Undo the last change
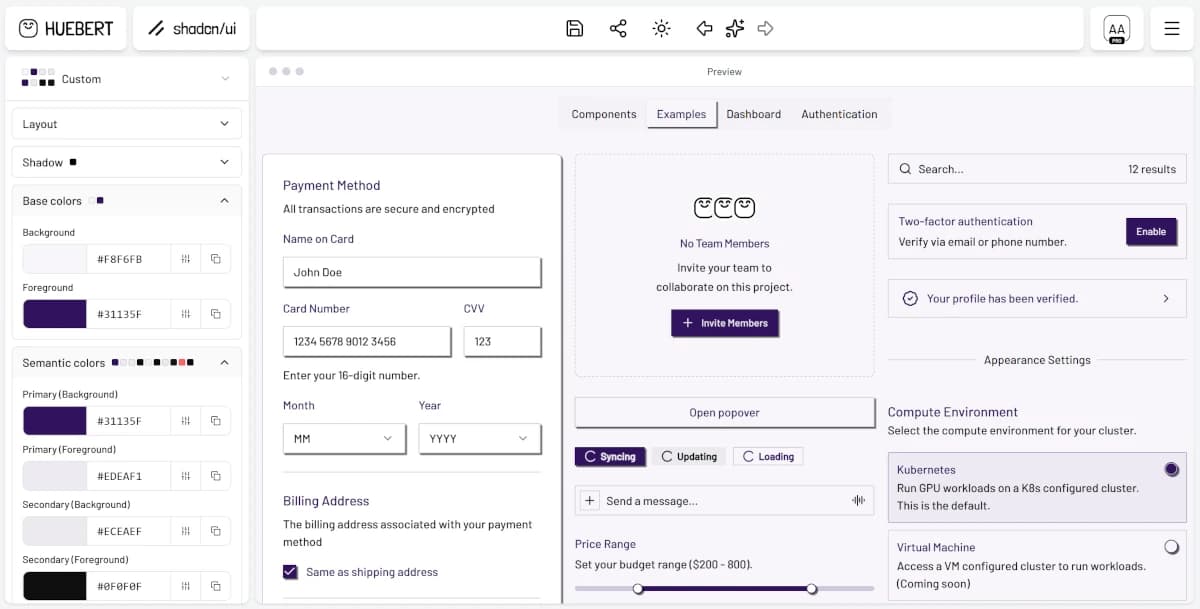Image resolution: width=1200 pixels, height=609 pixels. point(704,28)
